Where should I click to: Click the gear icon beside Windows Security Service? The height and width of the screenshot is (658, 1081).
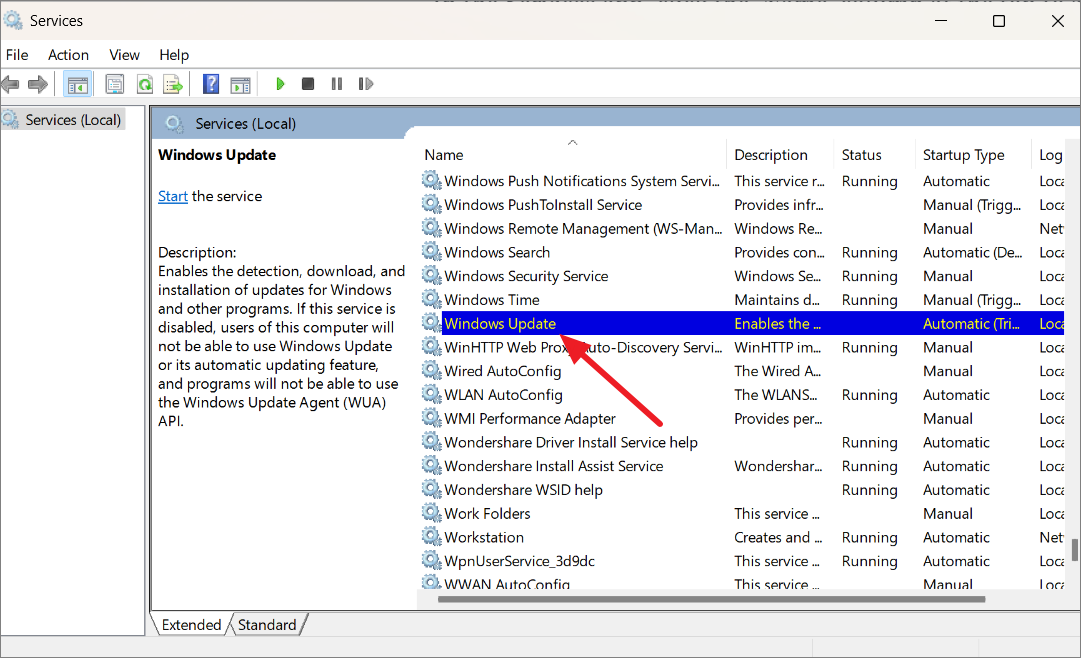(432, 276)
